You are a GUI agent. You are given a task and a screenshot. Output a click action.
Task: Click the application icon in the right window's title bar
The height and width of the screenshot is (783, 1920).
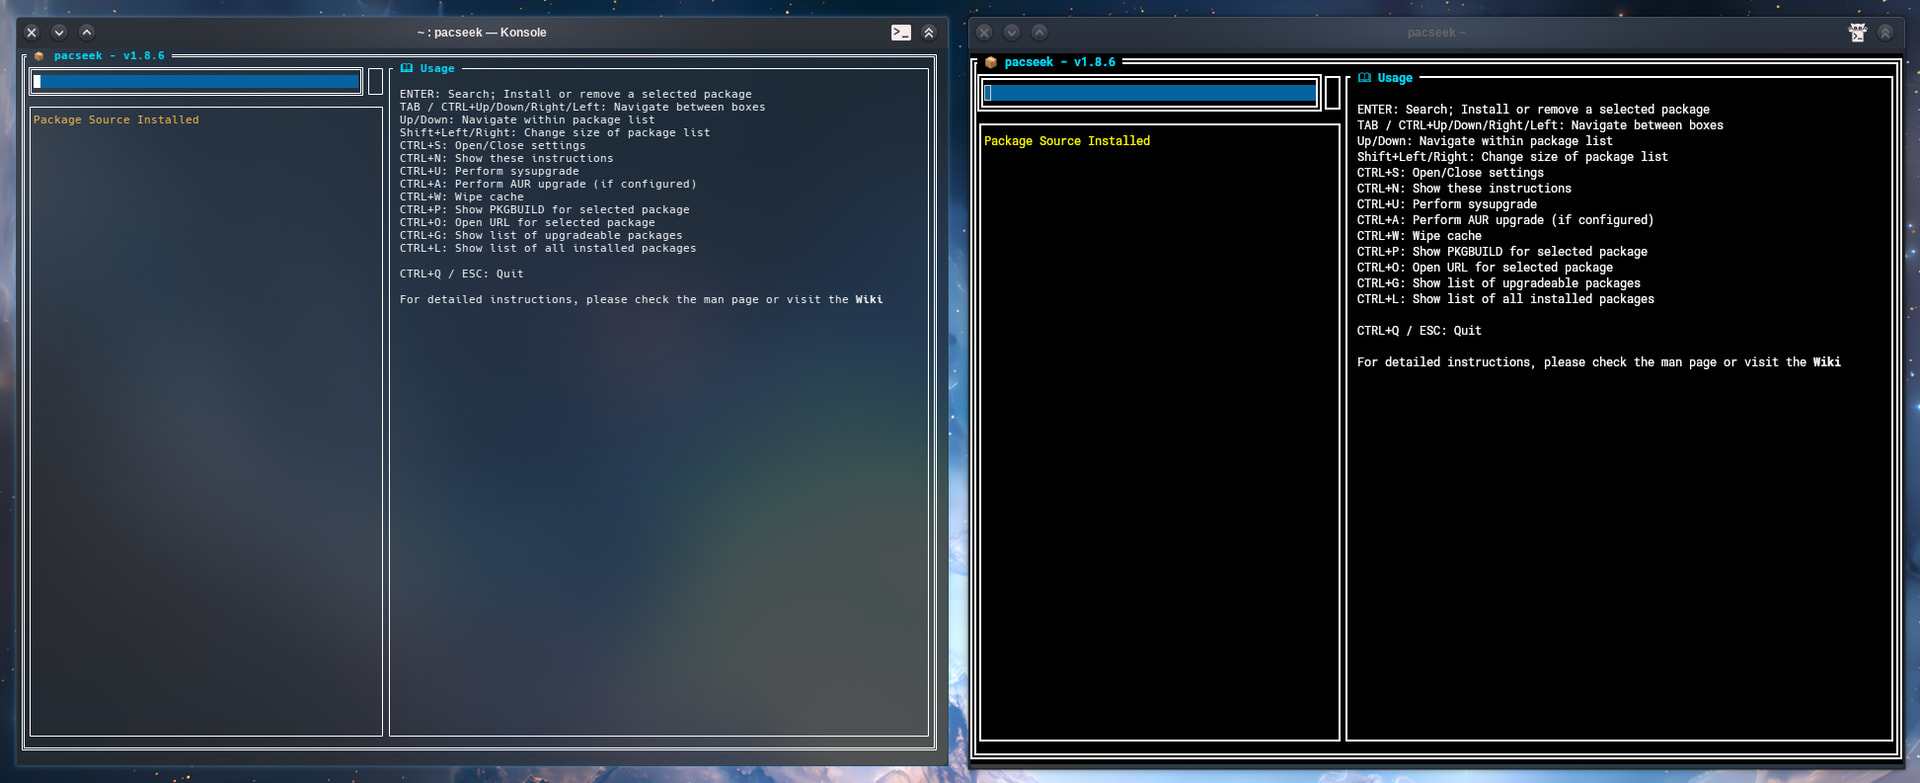[x=1857, y=32]
